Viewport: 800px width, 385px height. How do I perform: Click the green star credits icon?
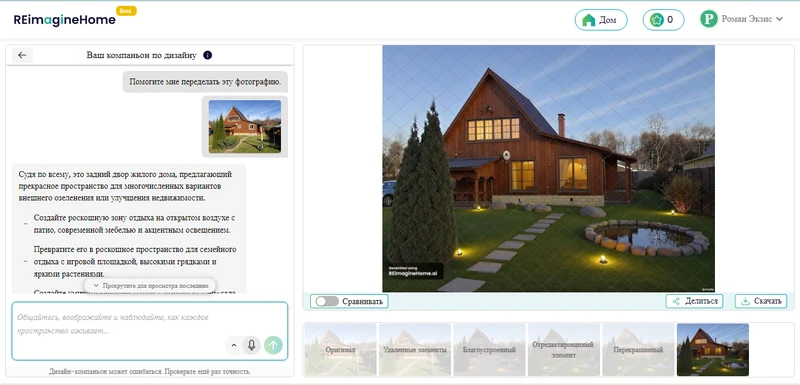pos(657,20)
